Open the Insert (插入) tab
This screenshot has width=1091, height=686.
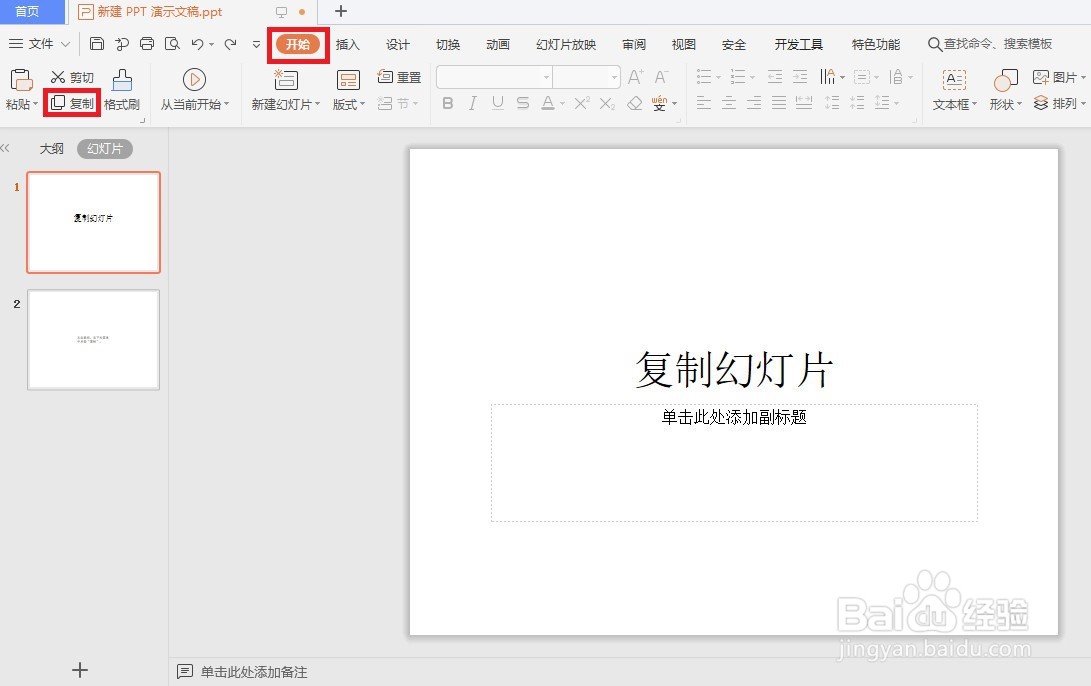347,45
